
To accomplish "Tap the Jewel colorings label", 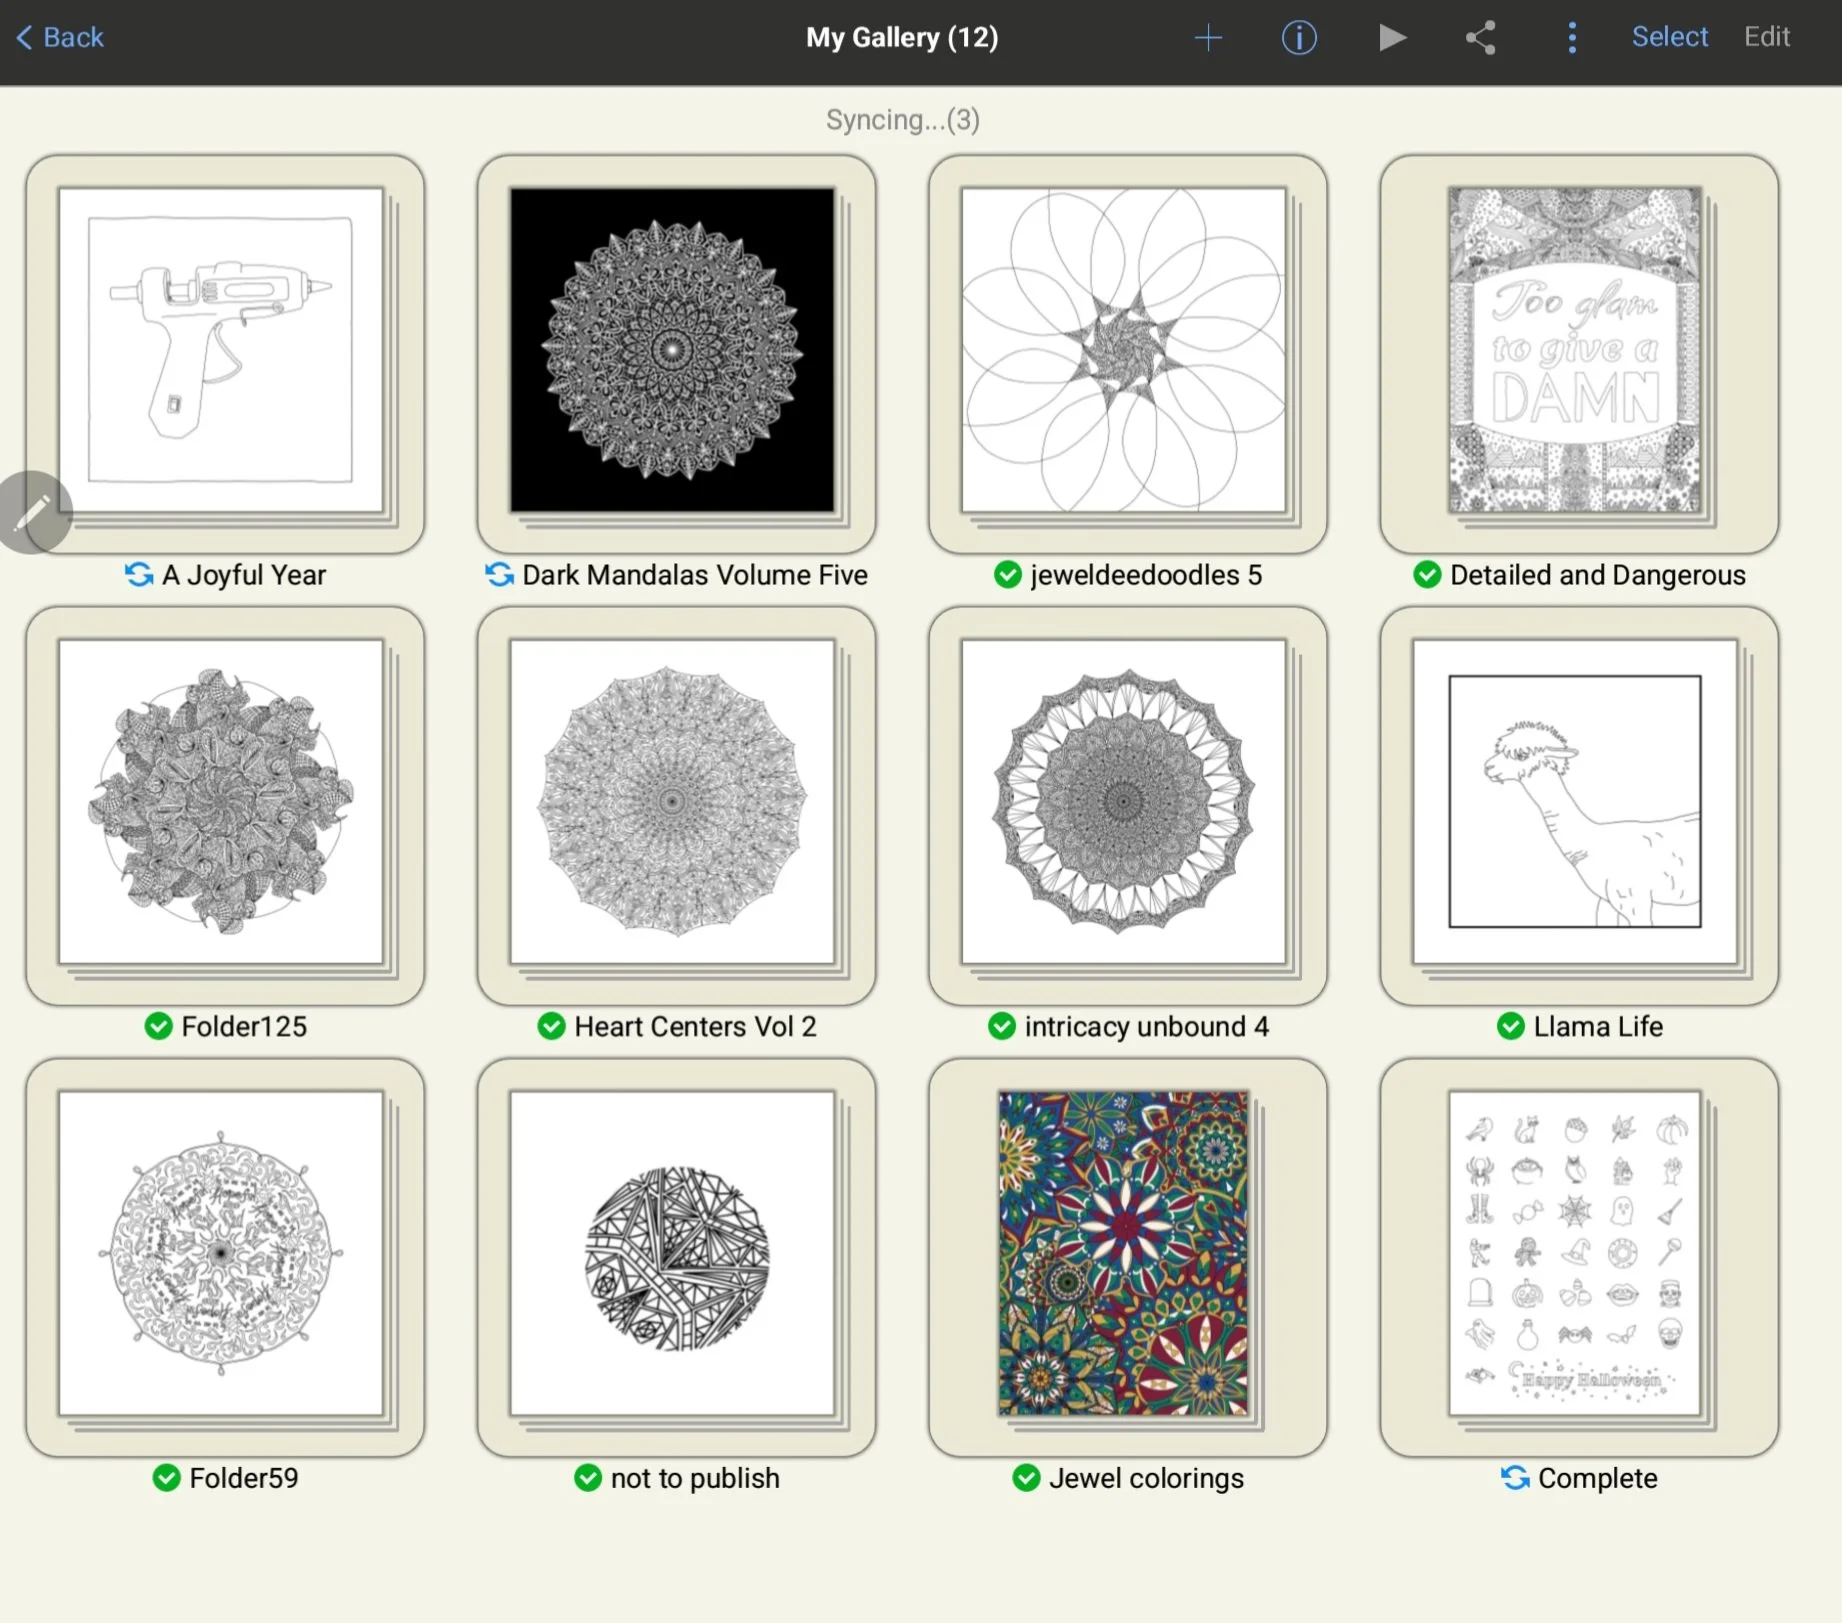I will [x=1146, y=1478].
